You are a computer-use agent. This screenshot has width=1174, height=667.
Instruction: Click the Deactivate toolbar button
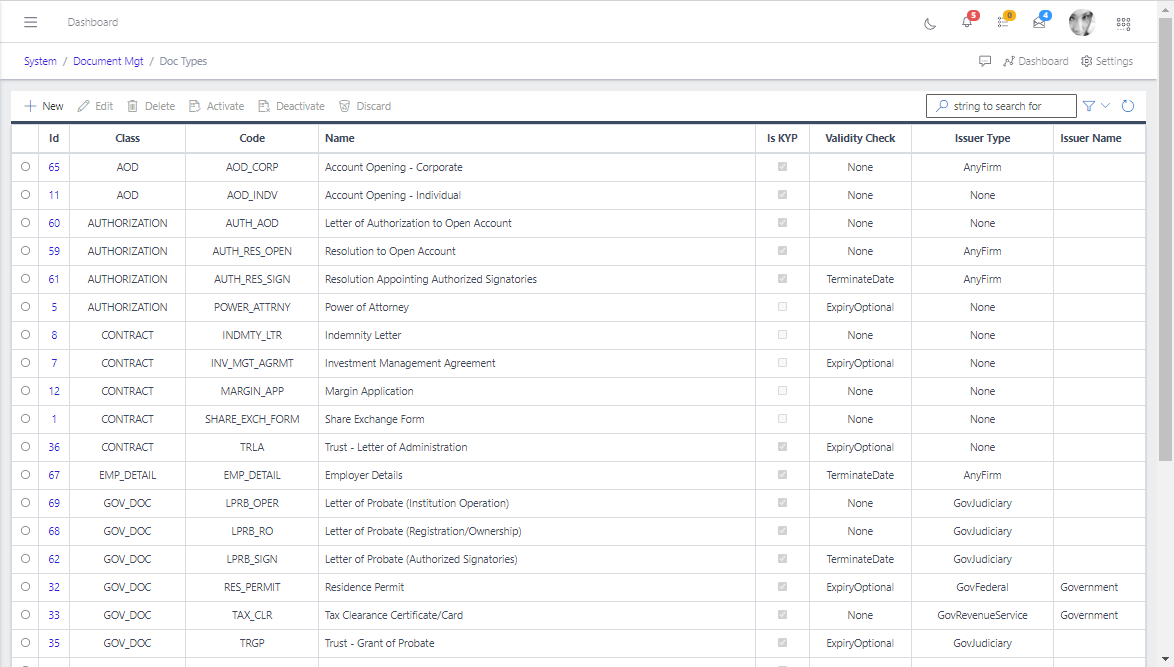291,106
